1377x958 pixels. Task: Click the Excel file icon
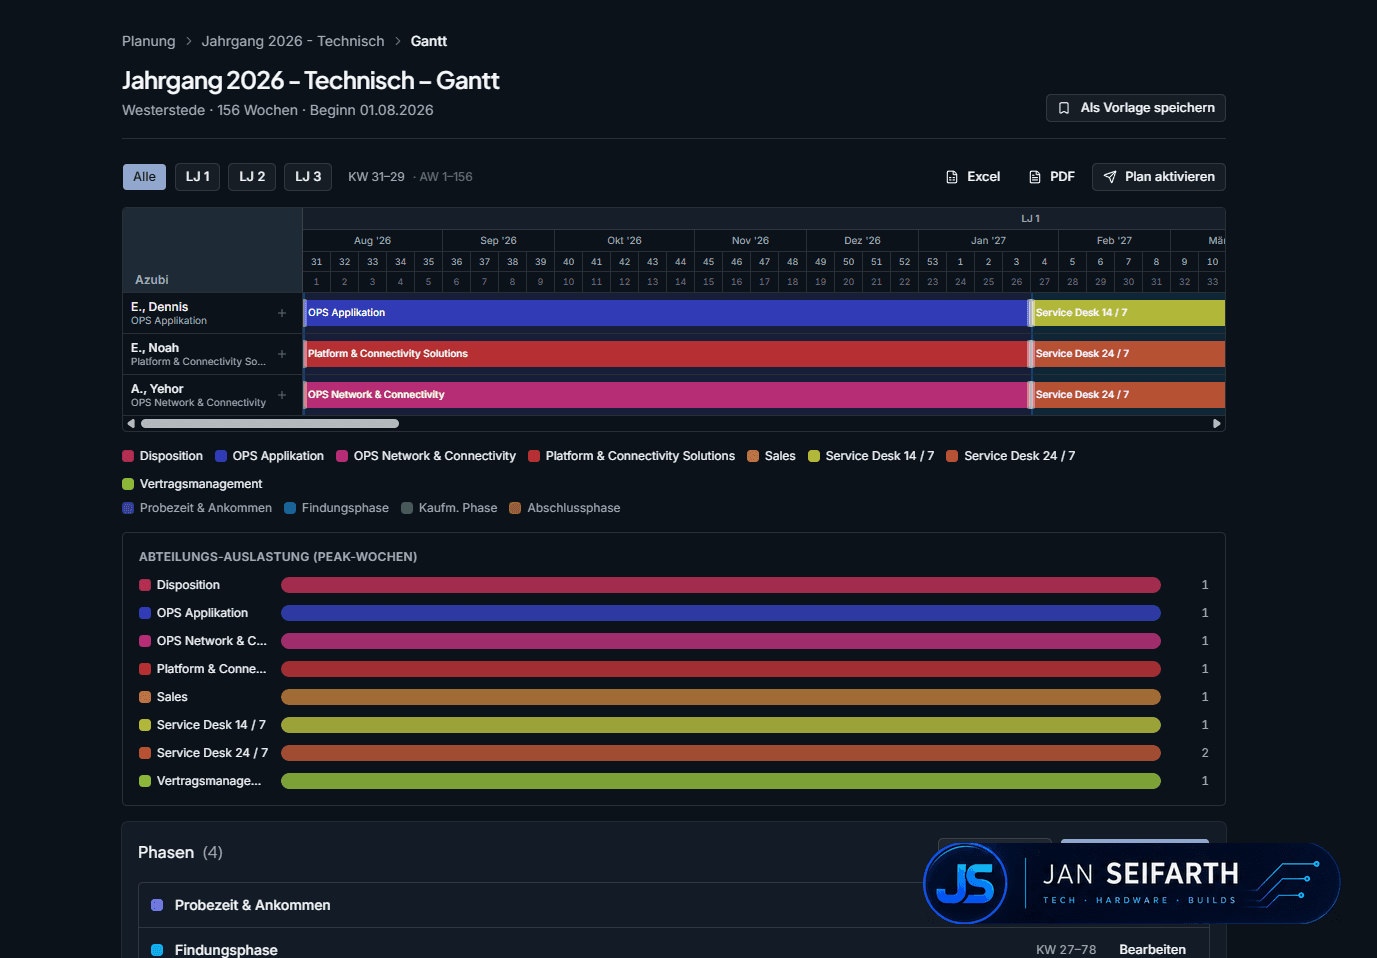[x=952, y=177]
